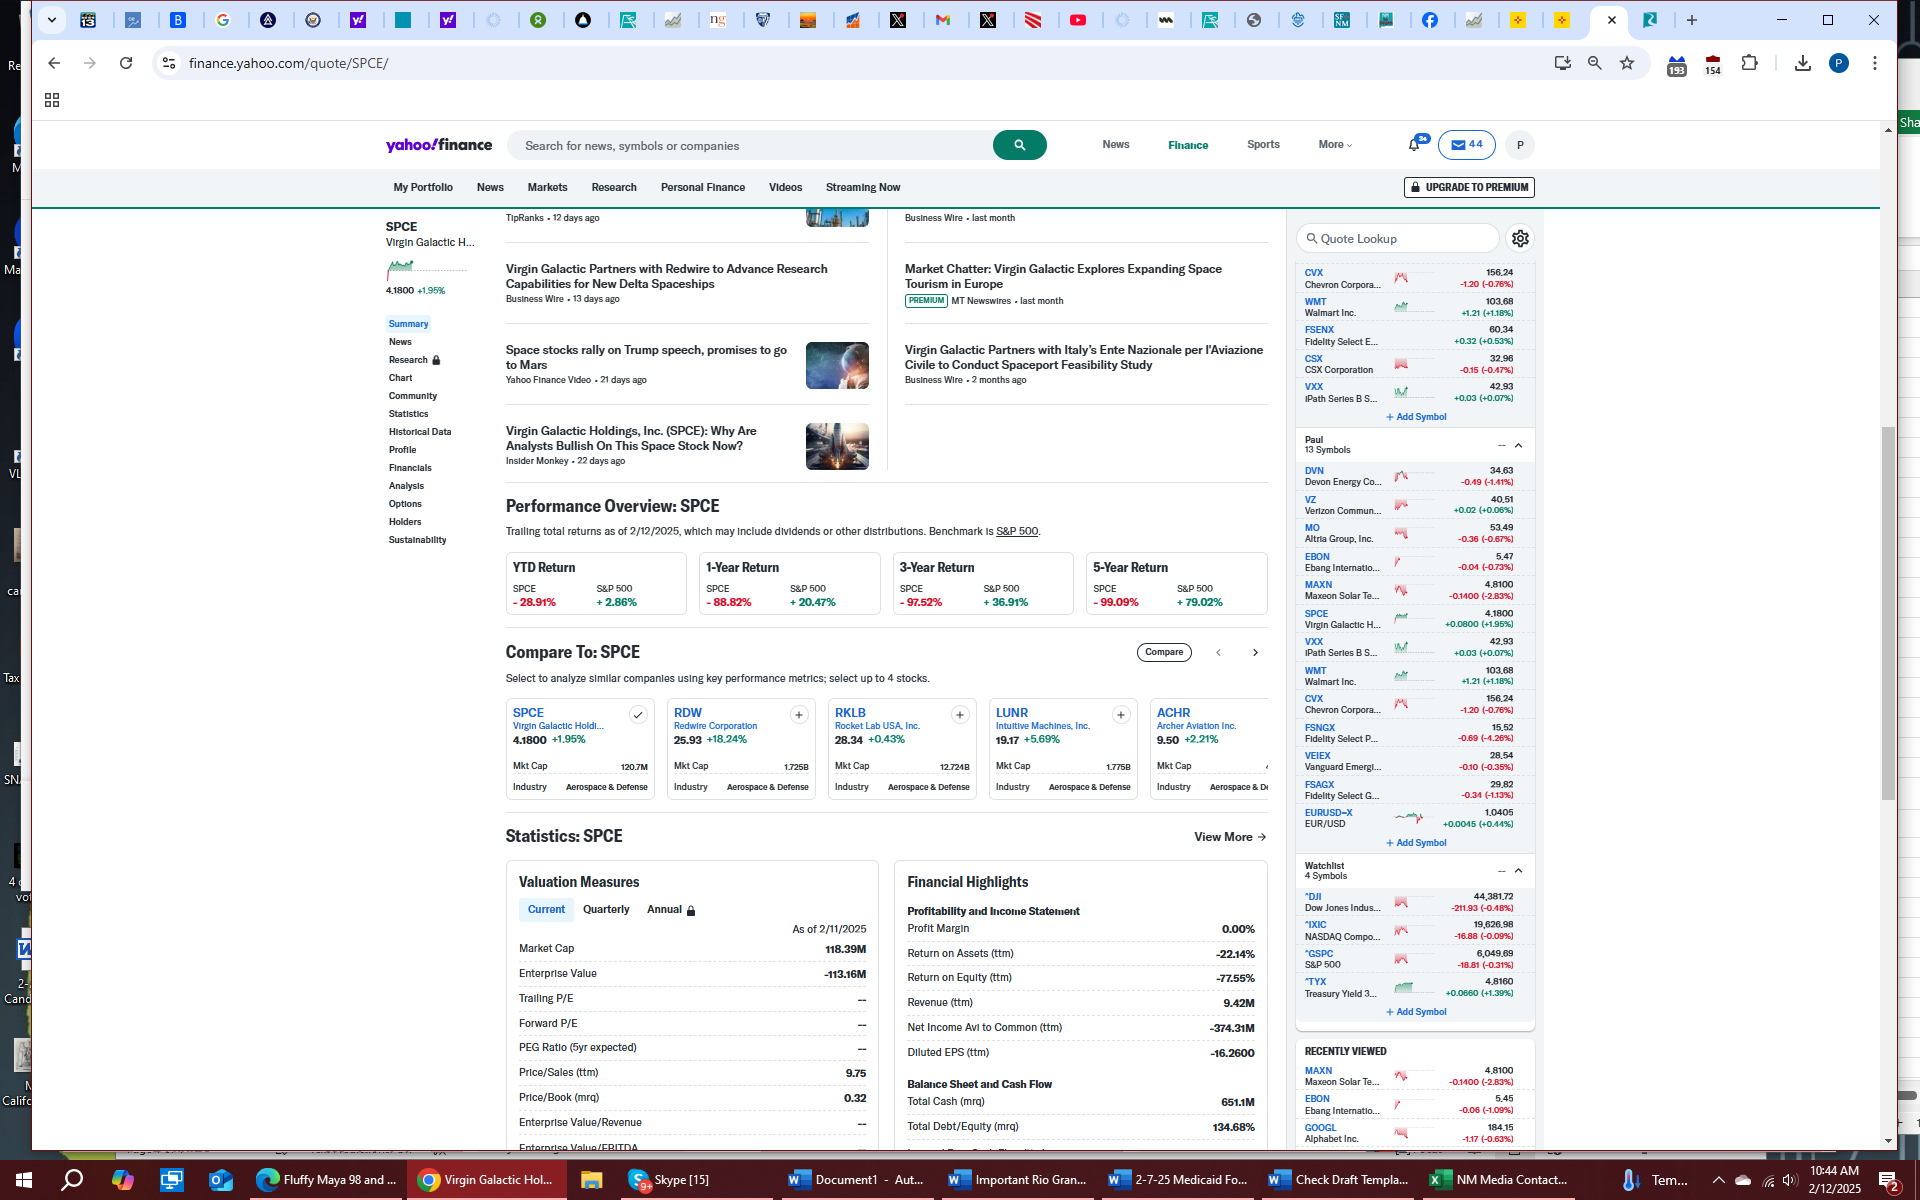Viewport: 1920px width, 1200px height.
Task: Open File Explorer from the taskbar
Action: [591, 1180]
